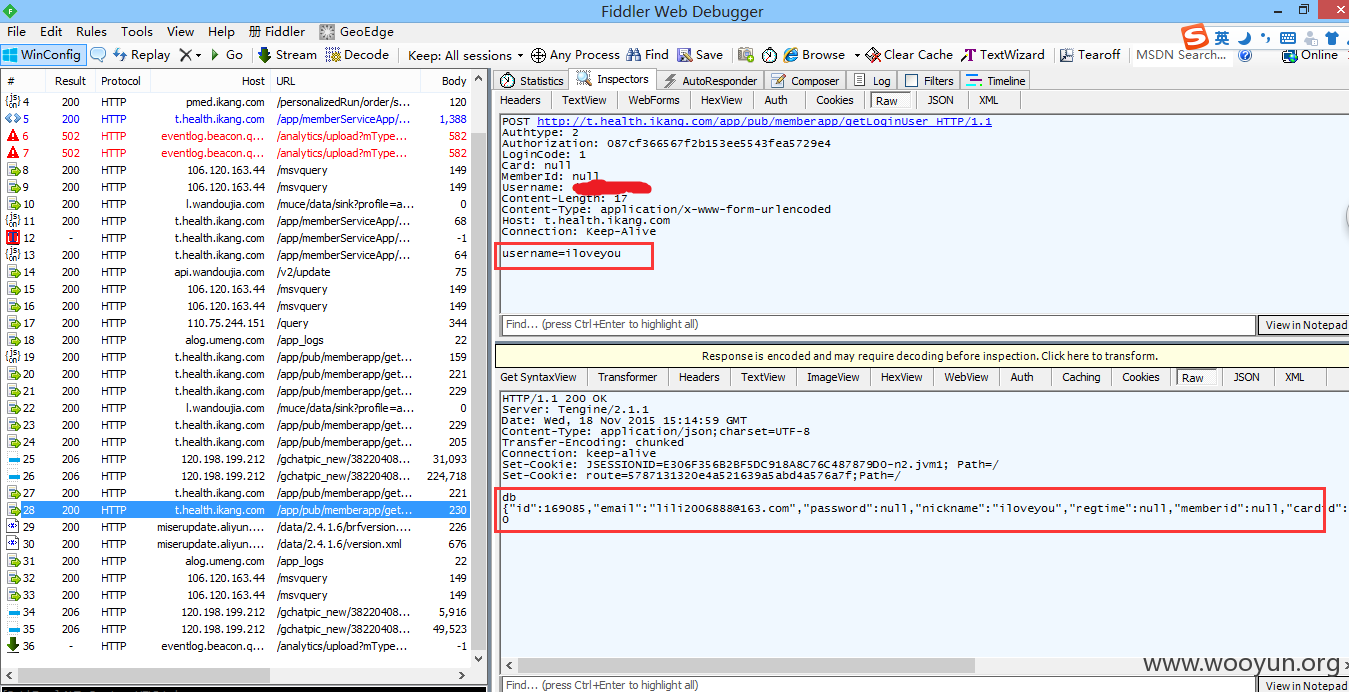This screenshot has width=1349, height=692.
Task: Select request Headers inspector tab
Action: point(520,100)
